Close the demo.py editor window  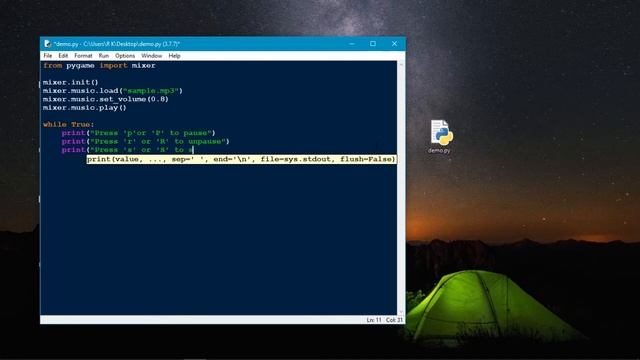tap(394, 44)
